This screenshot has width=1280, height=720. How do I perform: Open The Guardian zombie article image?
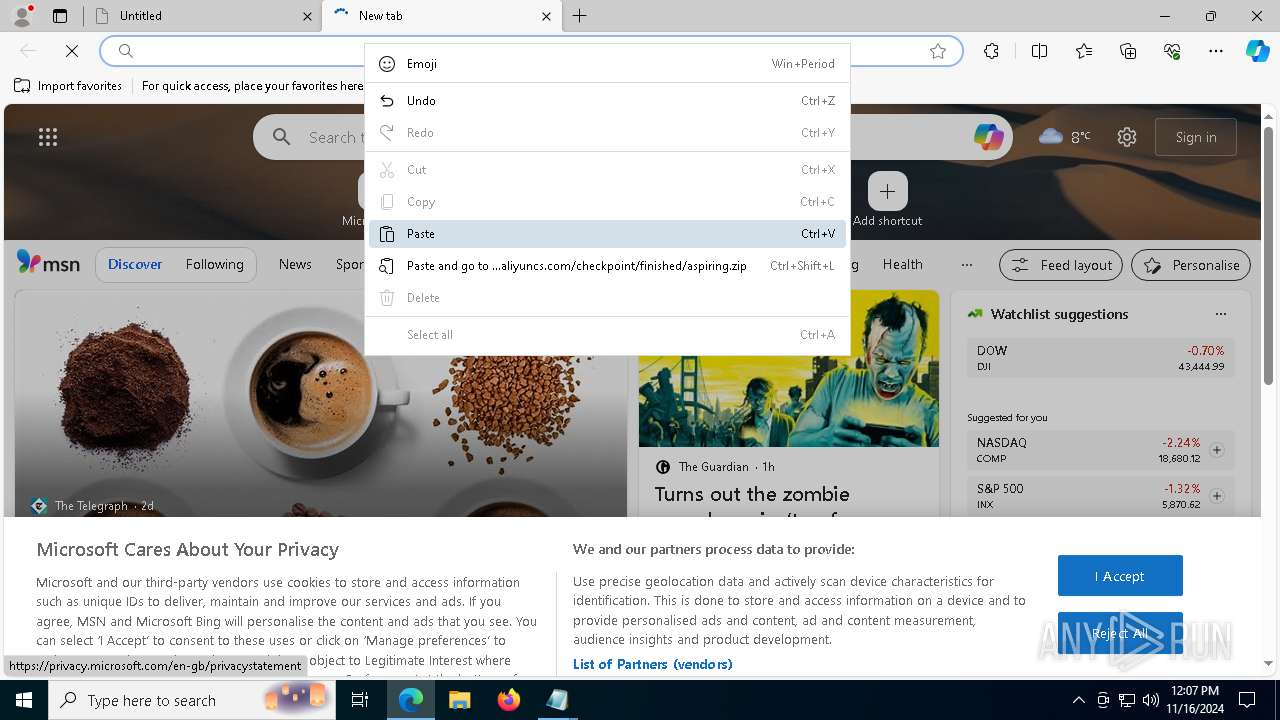click(789, 368)
